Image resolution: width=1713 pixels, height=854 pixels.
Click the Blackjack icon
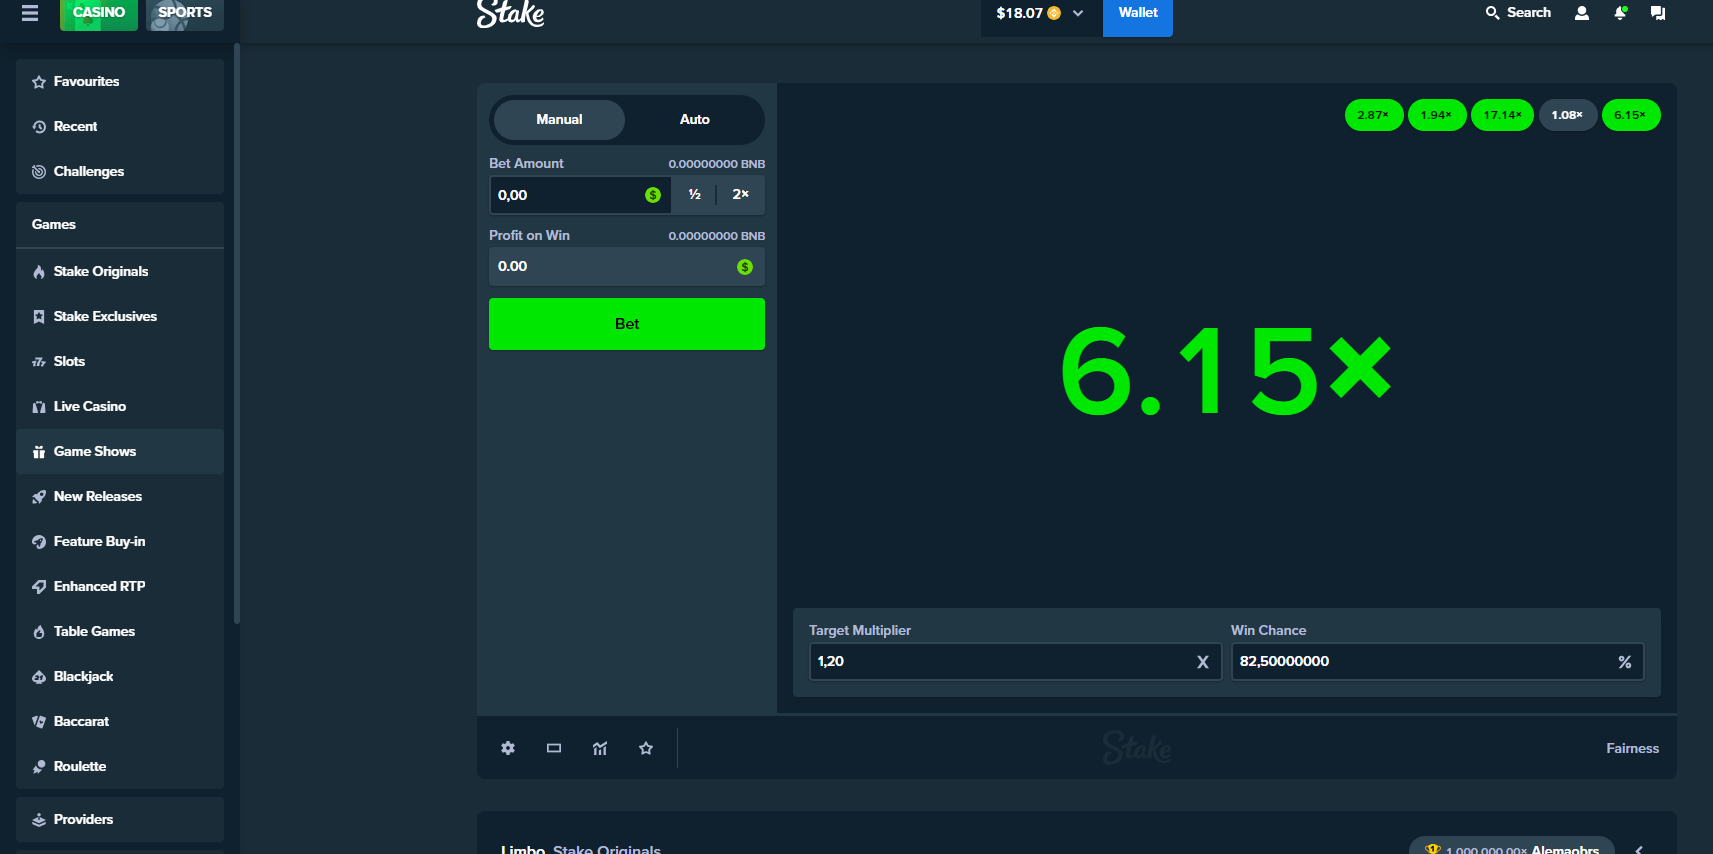point(39,677)
